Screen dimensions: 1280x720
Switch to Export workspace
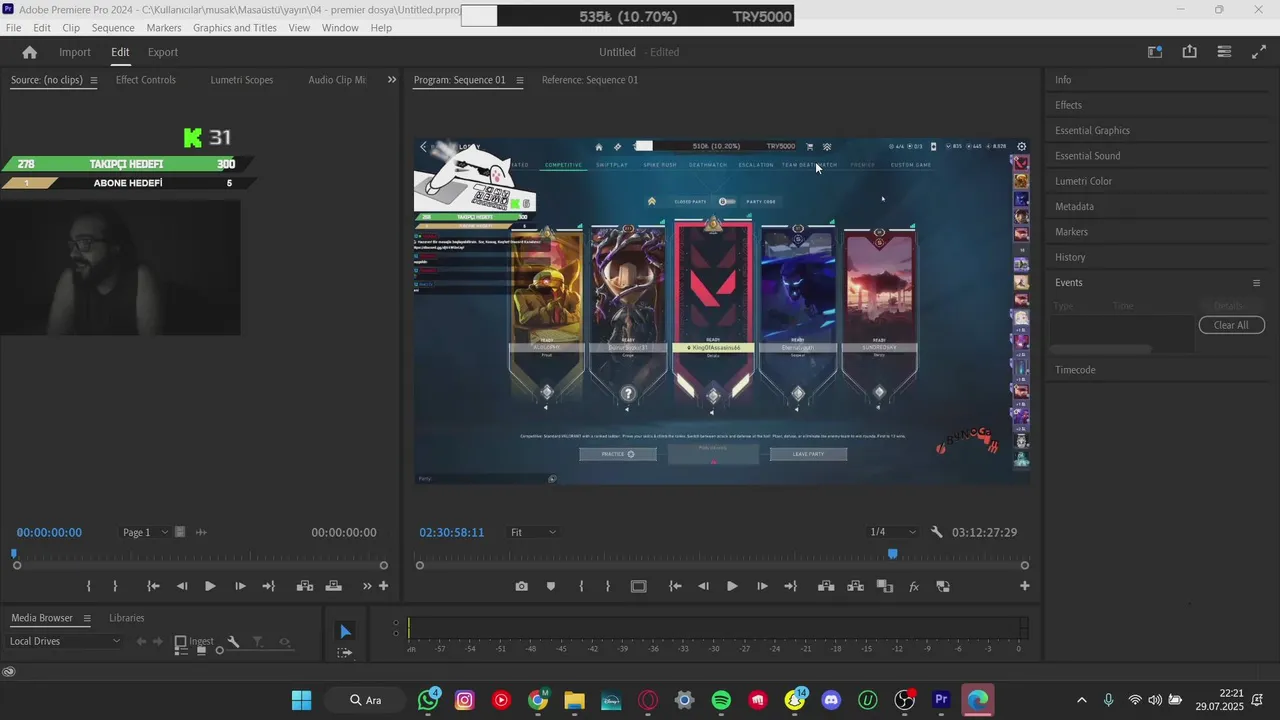click(x=163, y=52)
